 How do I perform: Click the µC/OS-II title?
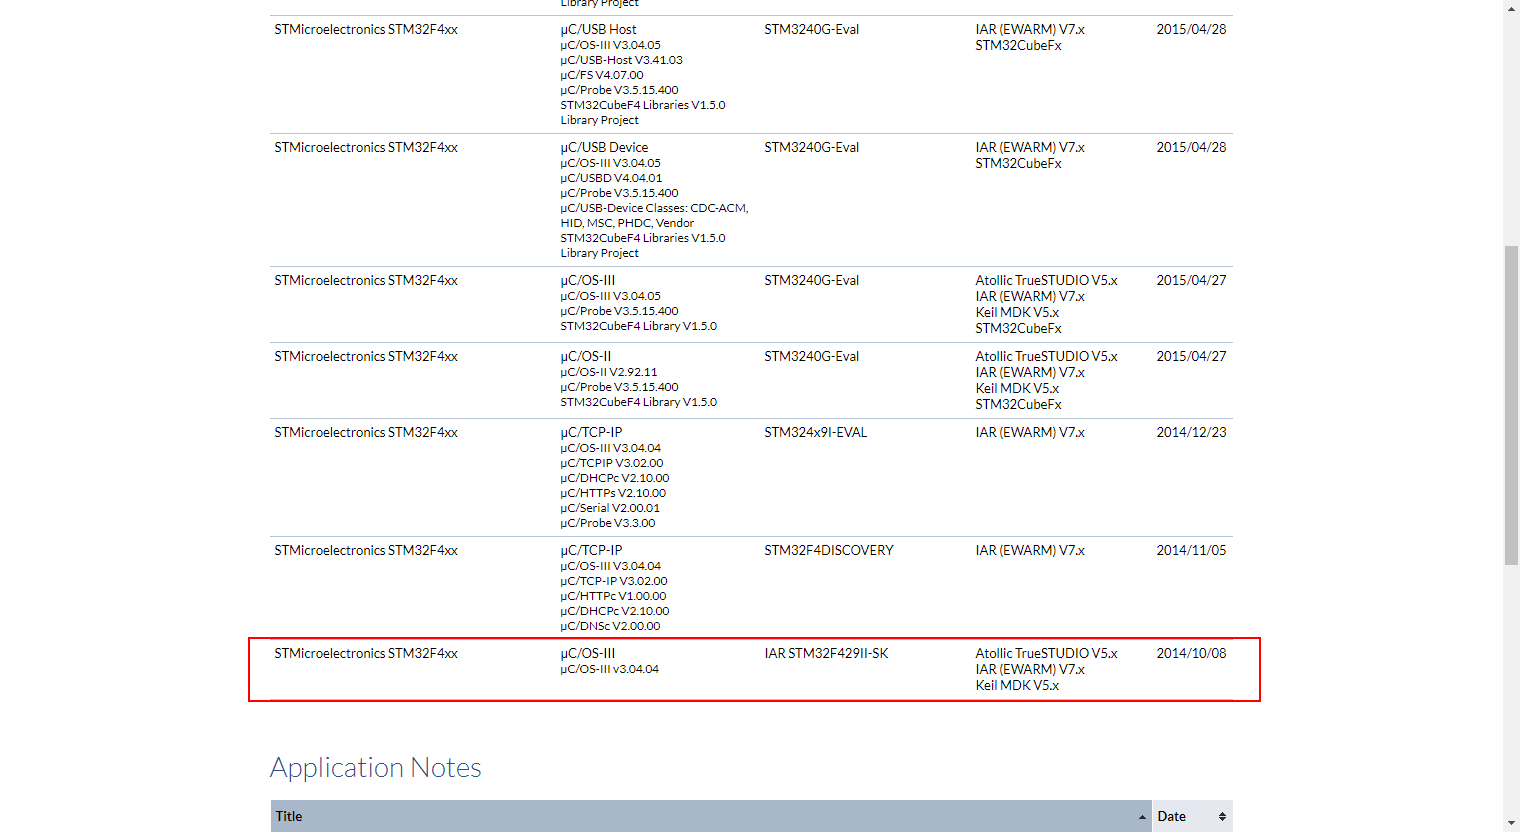click(586, 357)
